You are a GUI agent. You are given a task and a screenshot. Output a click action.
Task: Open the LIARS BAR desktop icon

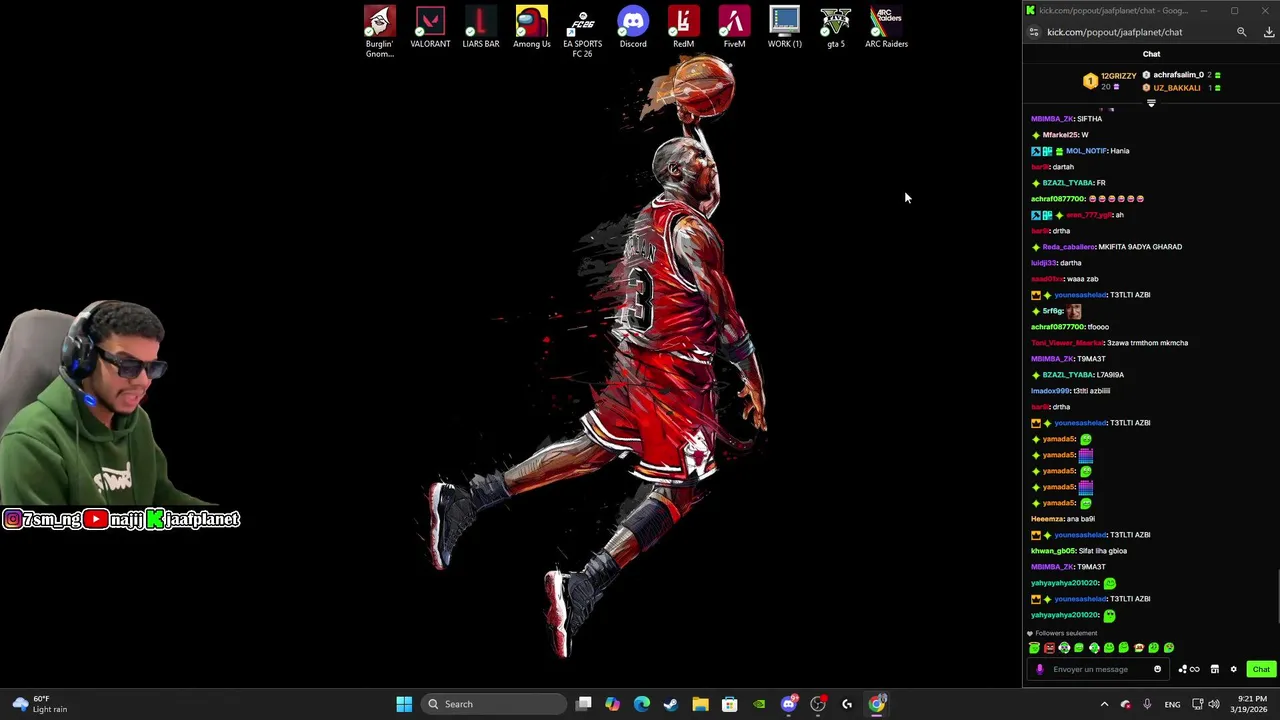[481, 28]
